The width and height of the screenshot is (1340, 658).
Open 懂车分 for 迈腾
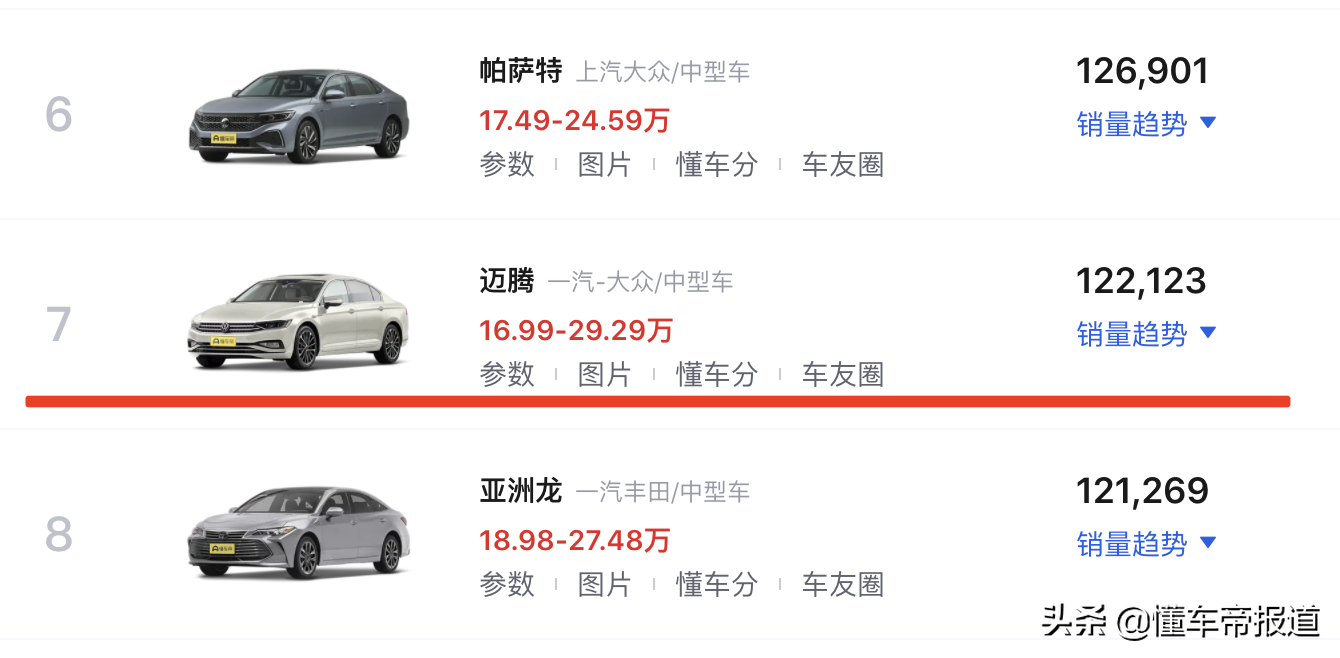click(717, 374)
